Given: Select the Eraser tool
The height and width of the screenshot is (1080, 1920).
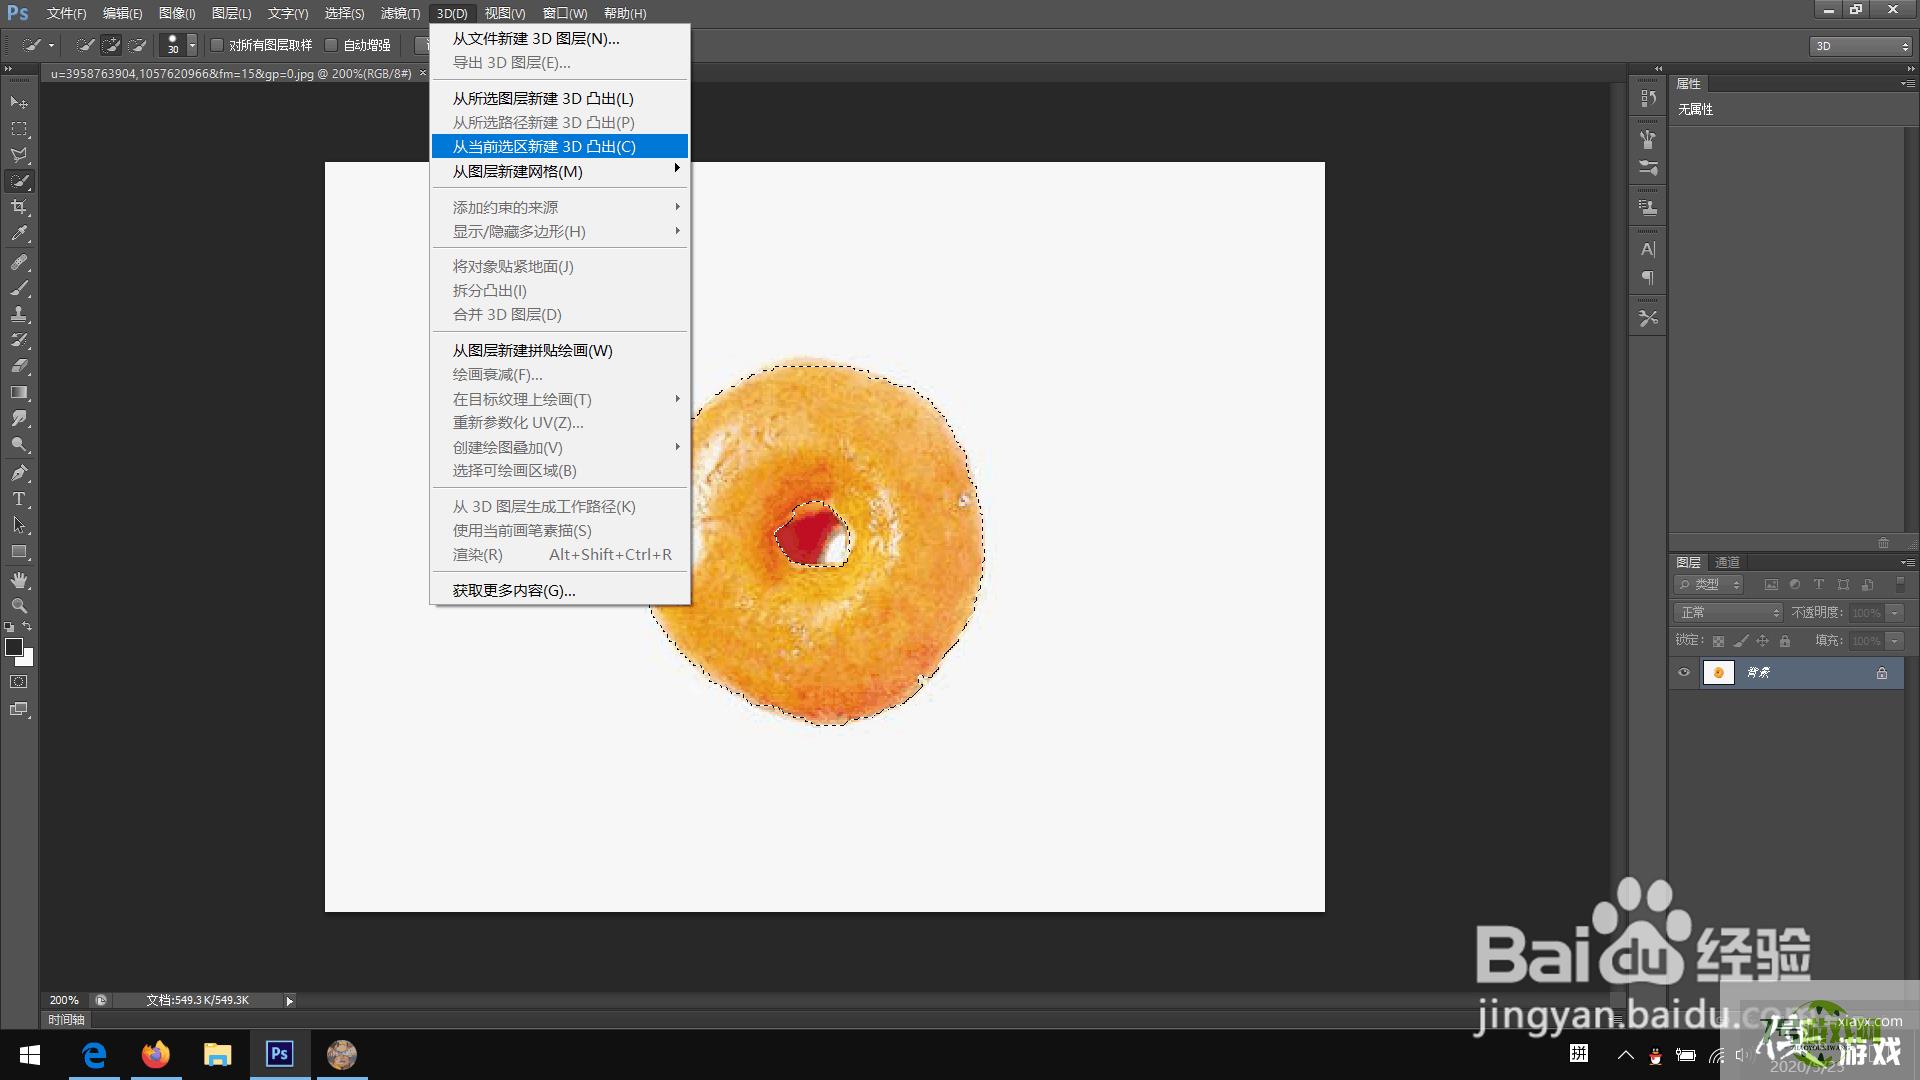Looking at the screenshot, I should click(x=19, y=366).
